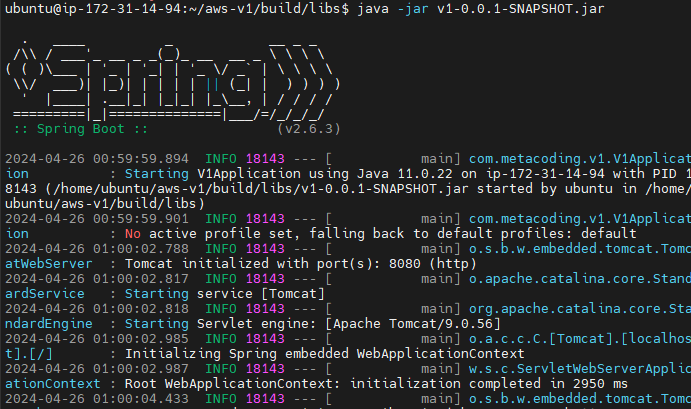Click timestamp '2024-04-26 01:00:02.788'

pos(97,249)
